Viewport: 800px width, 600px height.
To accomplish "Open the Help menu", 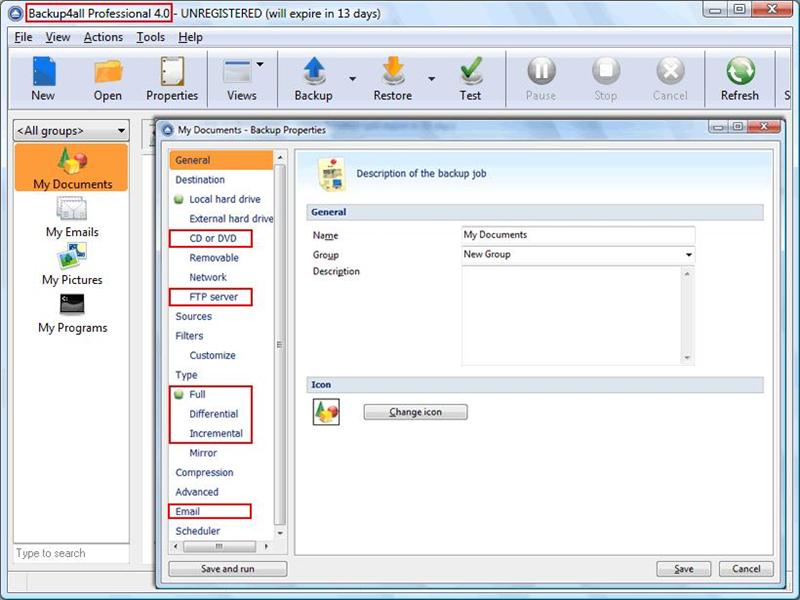I will tap(190, 37).
